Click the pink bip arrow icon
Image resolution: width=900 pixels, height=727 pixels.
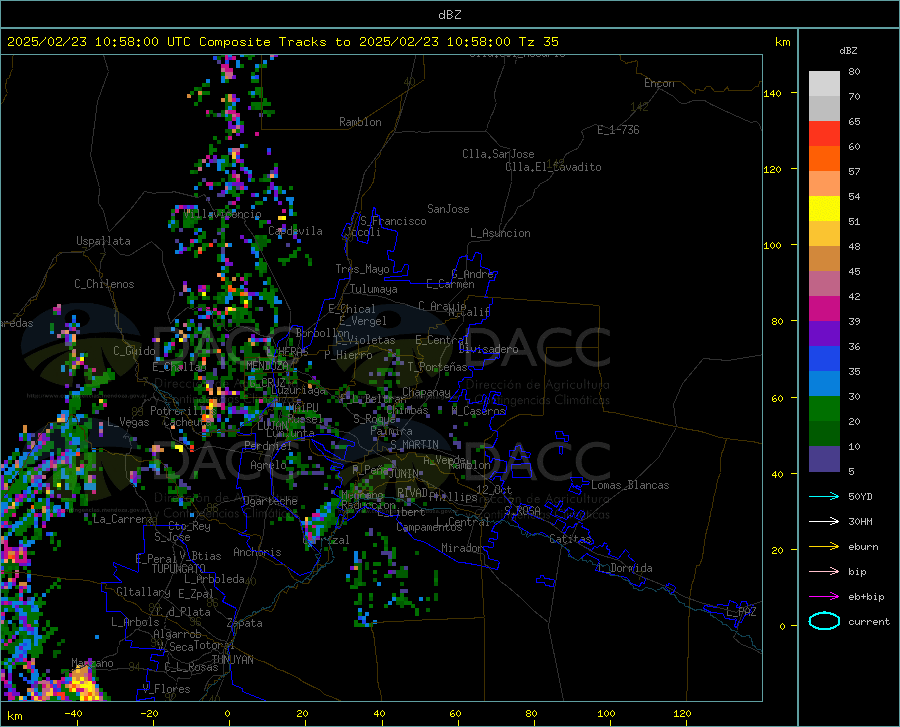[824, 572]
